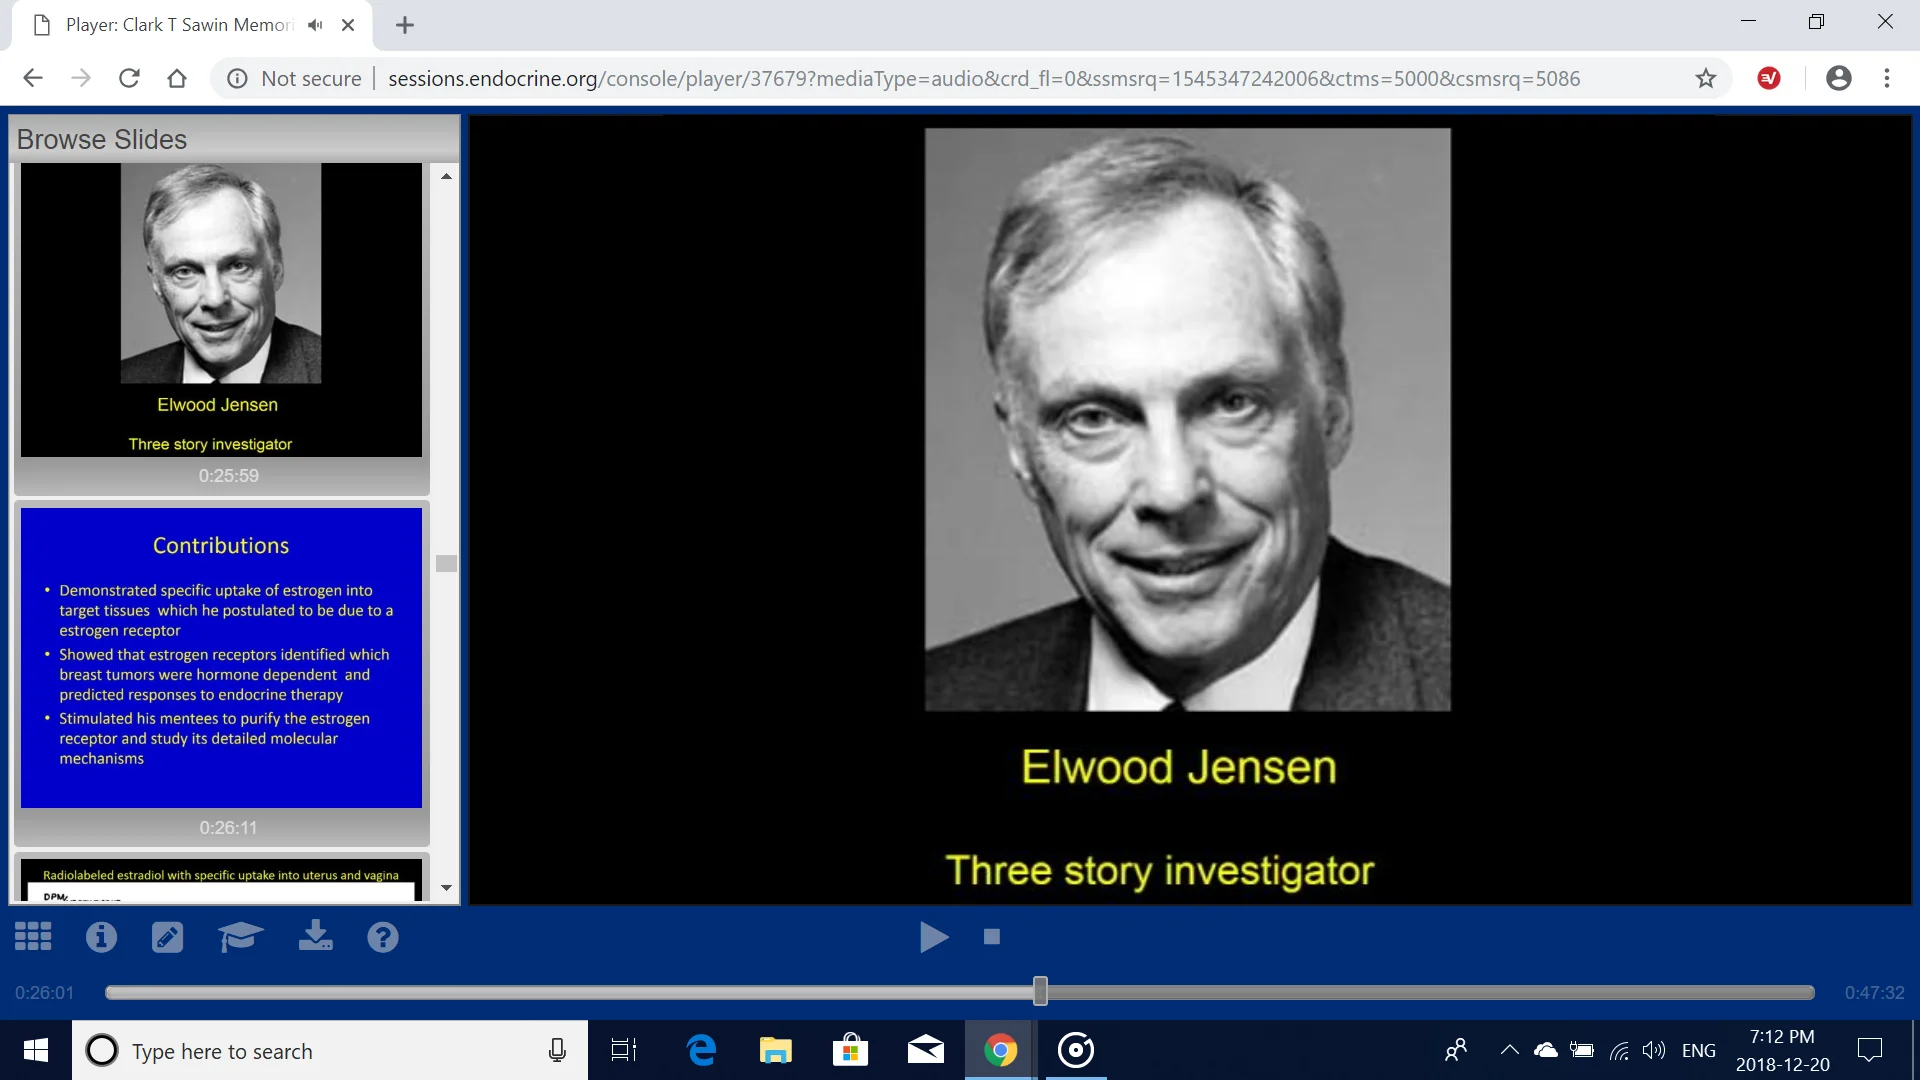Click the 0:26:11 slide timestamp
This screenshot has height=1080, width=1920.
[228, 828]
